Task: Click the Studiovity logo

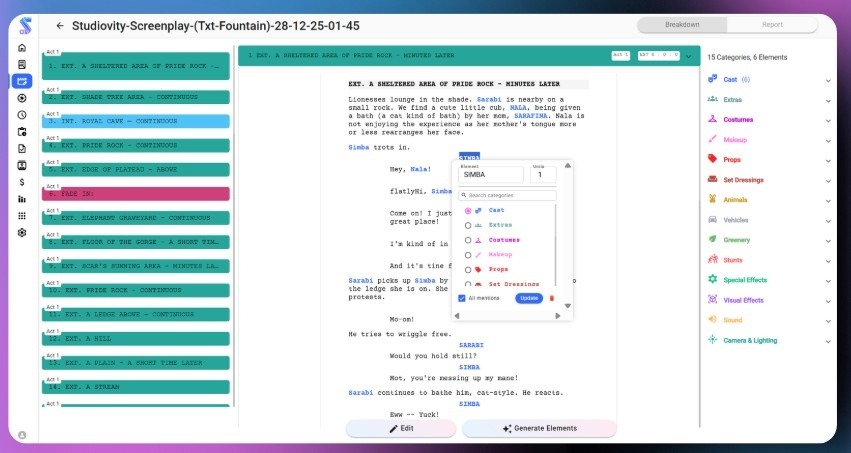Action: [x=24, y=25]
